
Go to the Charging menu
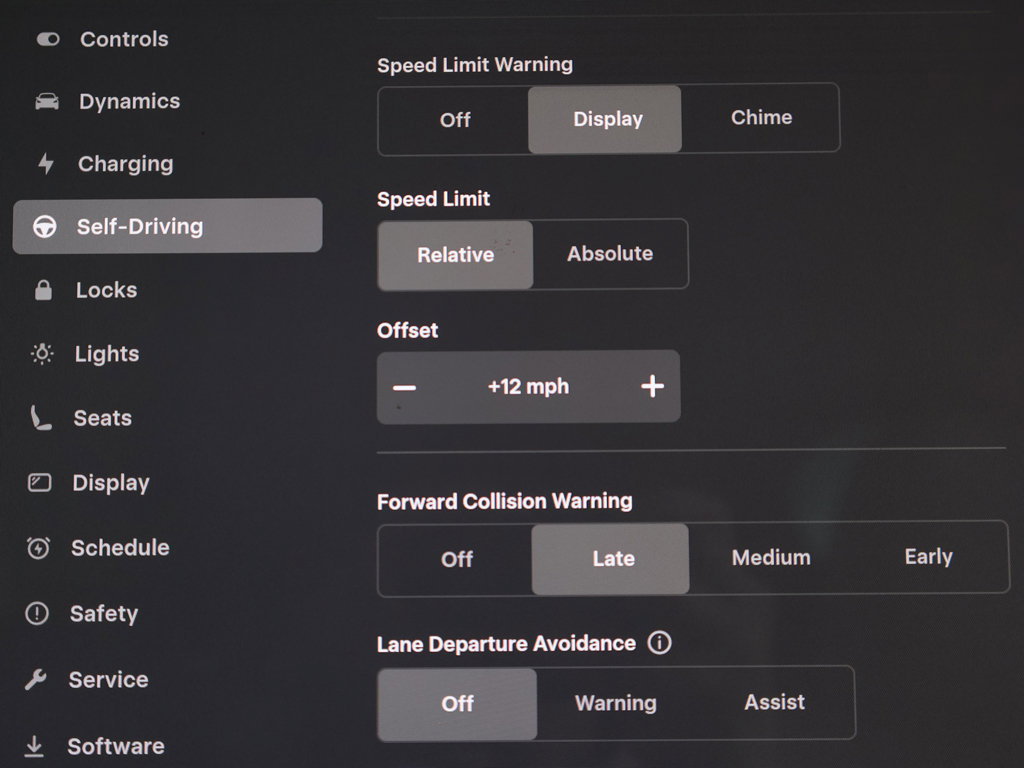[x=125, y=164]
